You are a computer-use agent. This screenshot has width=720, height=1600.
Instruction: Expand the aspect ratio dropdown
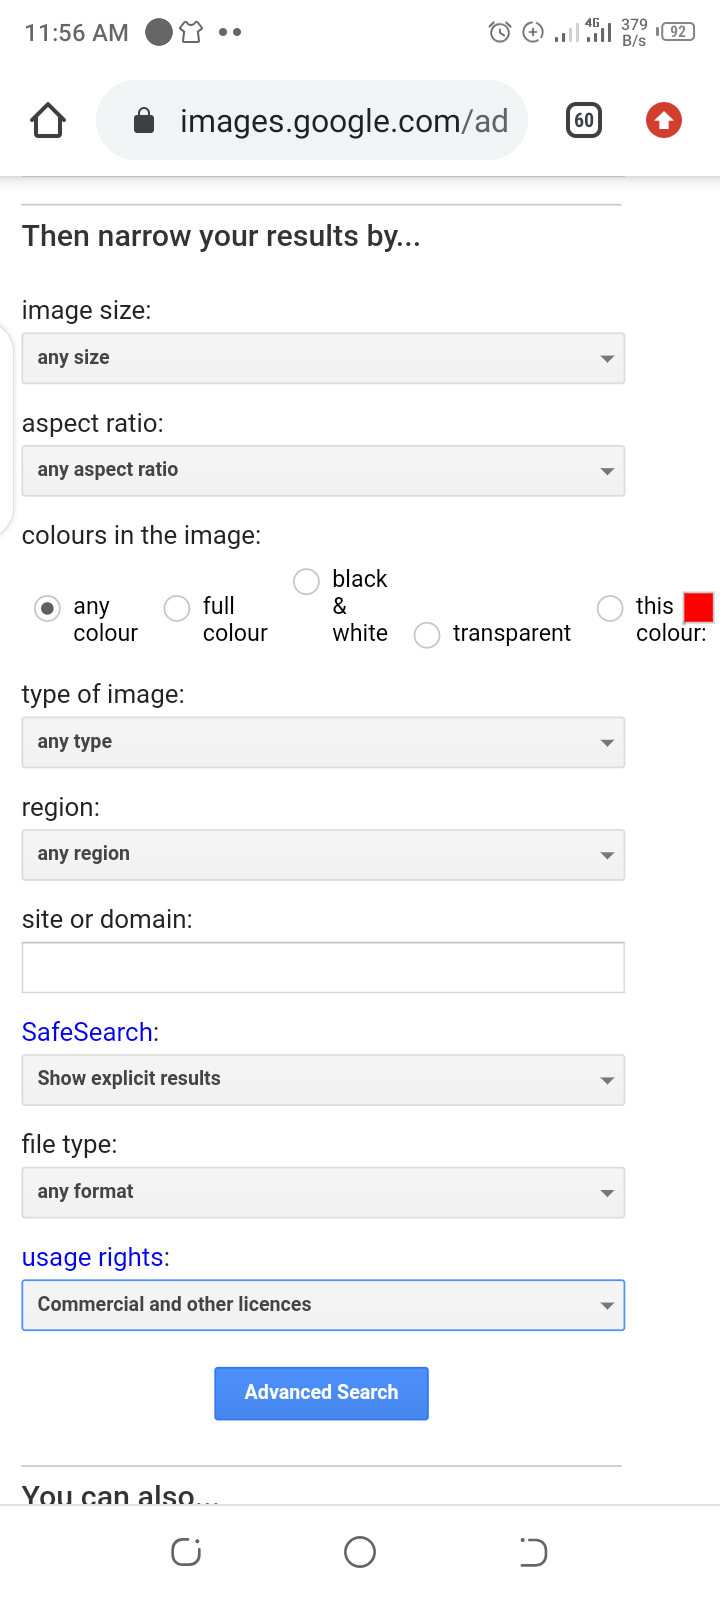point(323,471)
